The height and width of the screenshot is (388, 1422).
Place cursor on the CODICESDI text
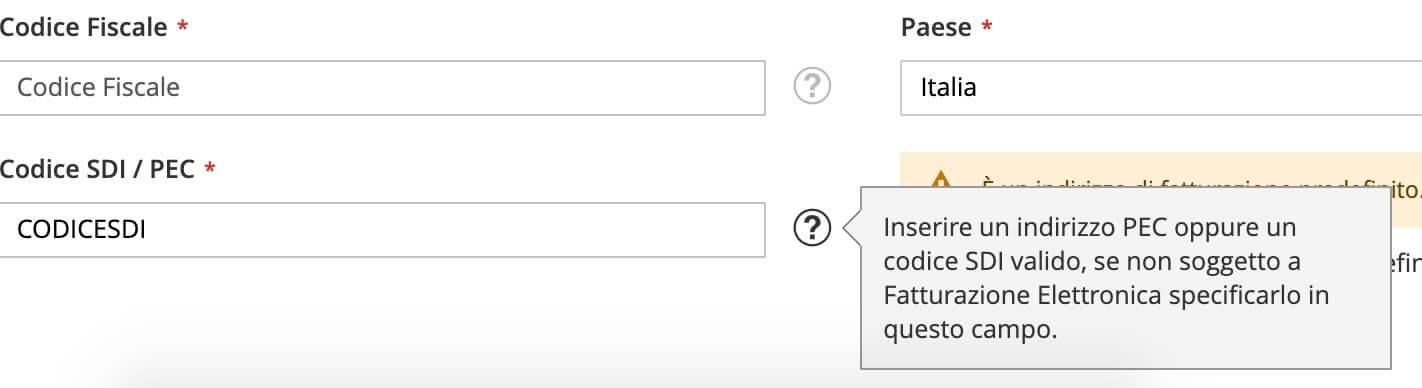click(x=82, y=229)
